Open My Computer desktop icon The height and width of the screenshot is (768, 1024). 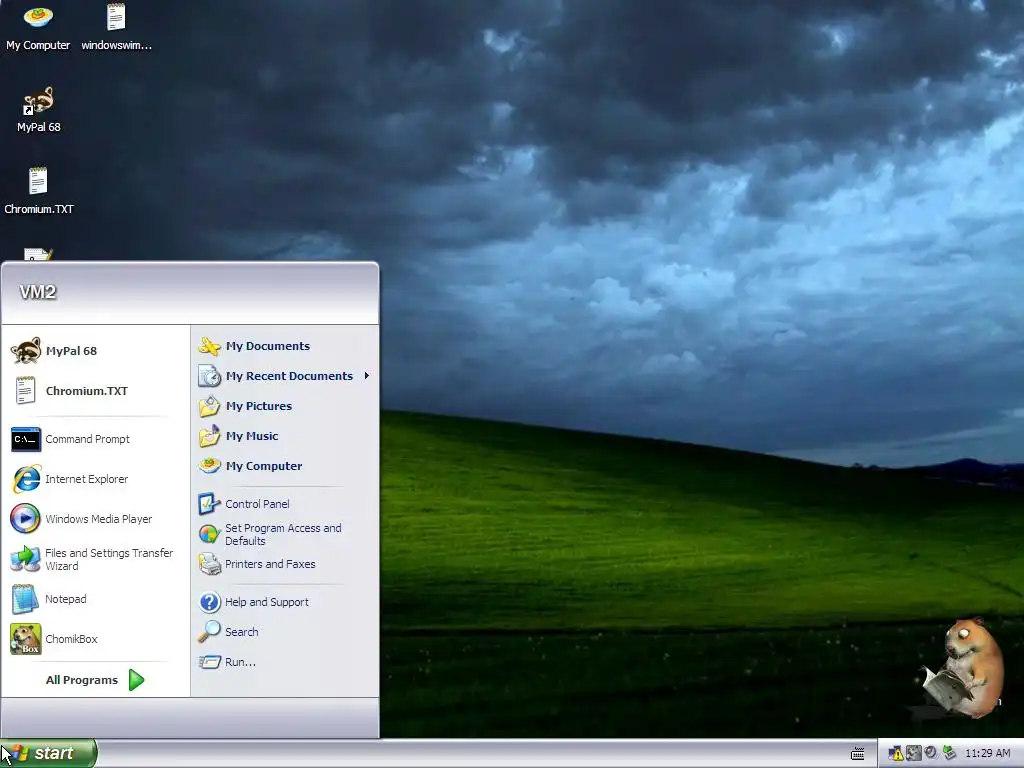(38, 28)
